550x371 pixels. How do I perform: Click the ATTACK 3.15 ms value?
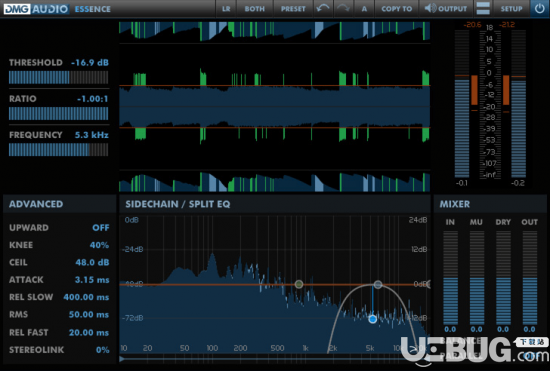click(92, 280)
